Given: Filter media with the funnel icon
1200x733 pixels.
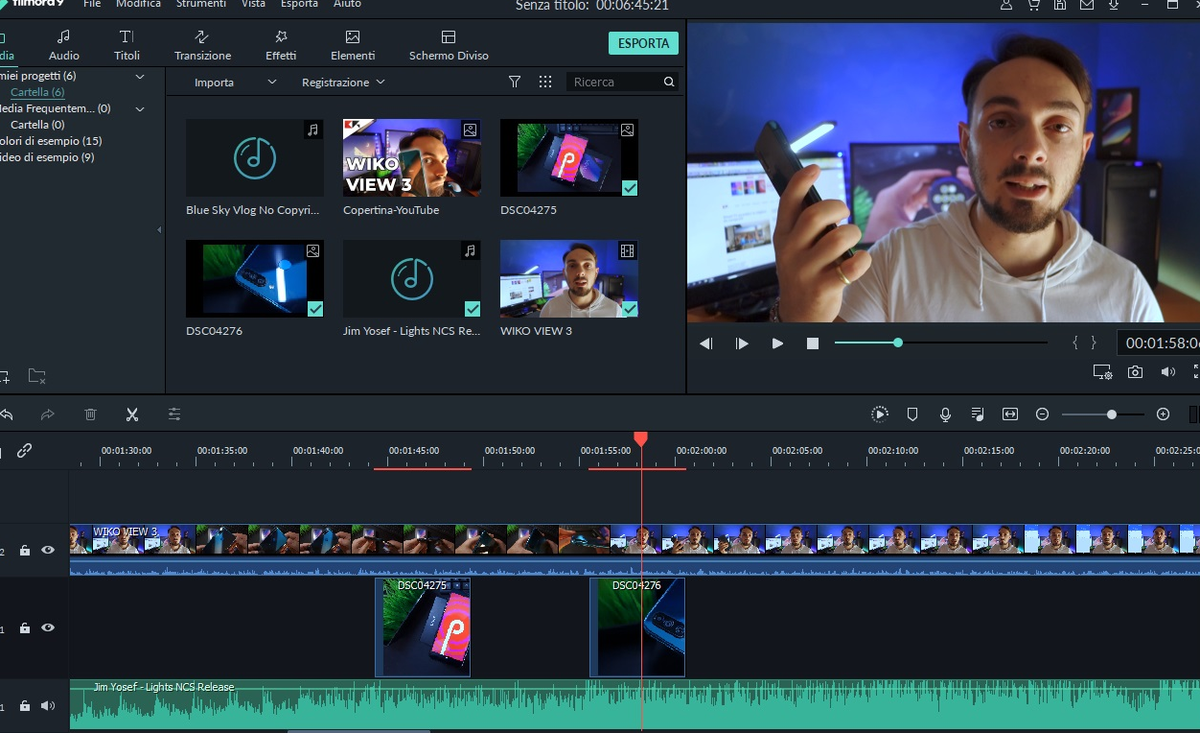Looking at the screenshot, I should click(515, 82).
